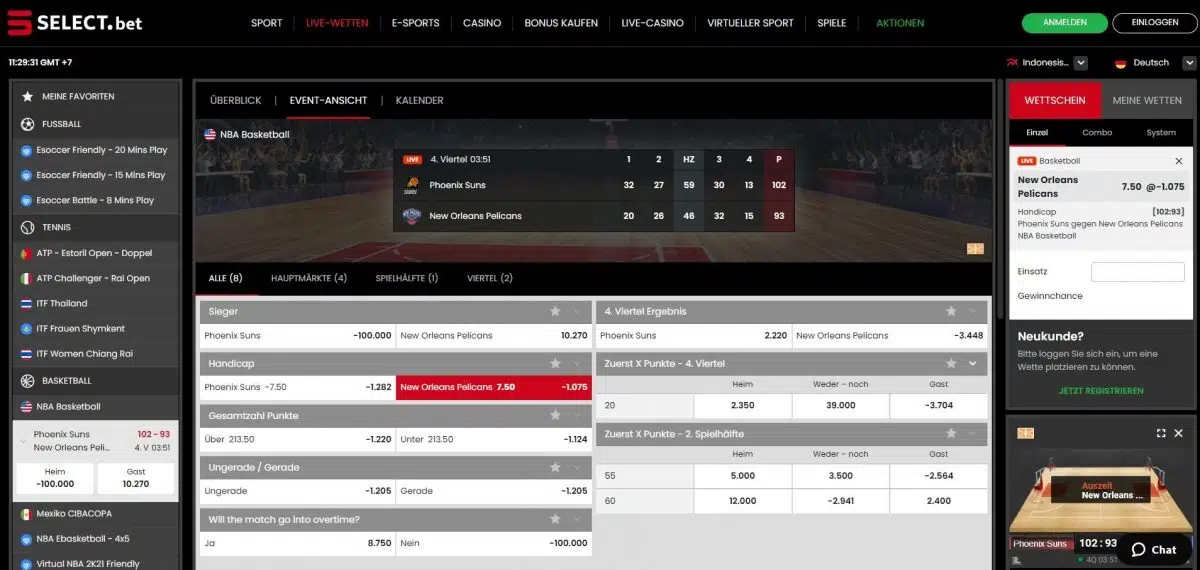Screen dimensions: 1200x570
Task: Close the live match tracker widget
Action: [1178, 433]
